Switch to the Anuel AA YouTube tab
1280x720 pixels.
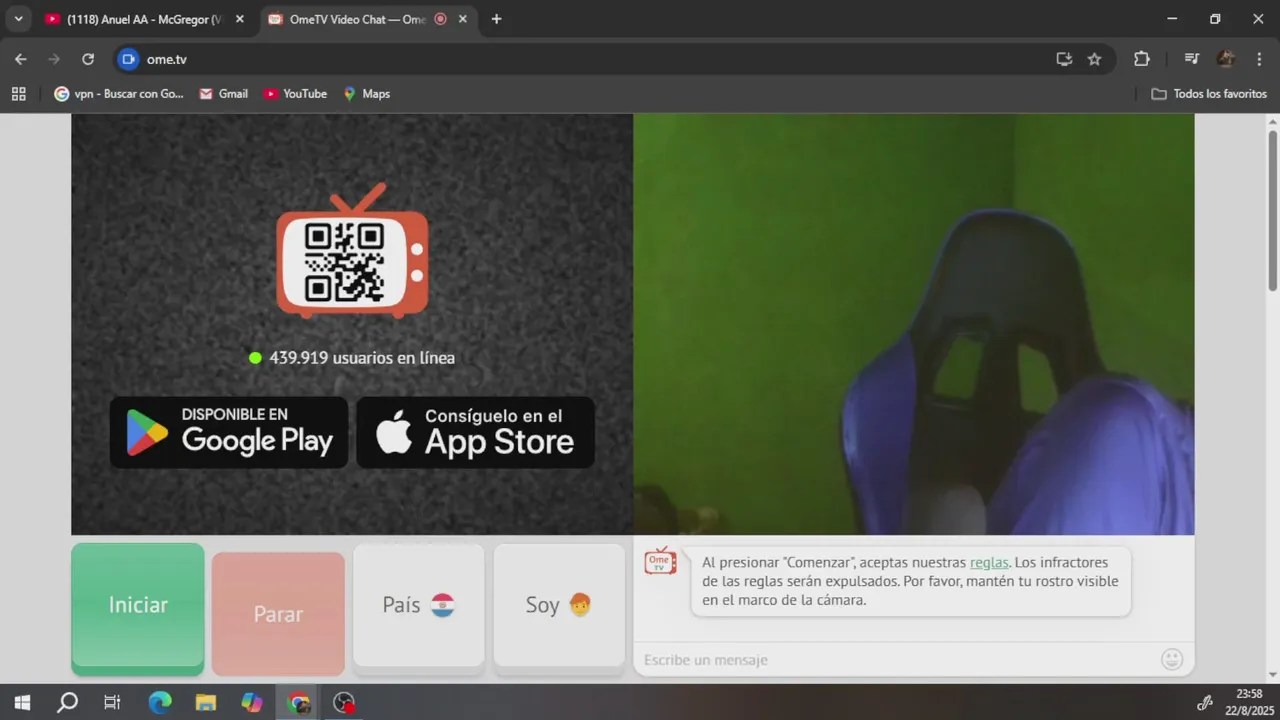pyautogui.click(x=142, y=19)
